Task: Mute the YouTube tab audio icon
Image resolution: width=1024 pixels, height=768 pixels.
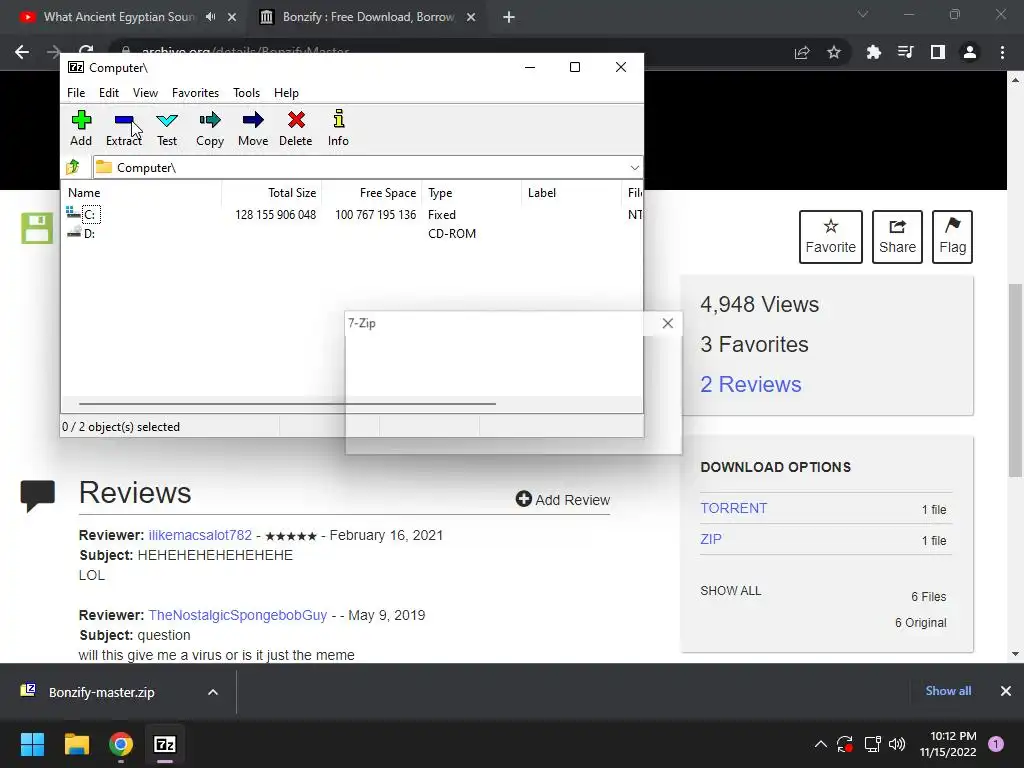Action: pyautogui.click(x=210, y=17)
